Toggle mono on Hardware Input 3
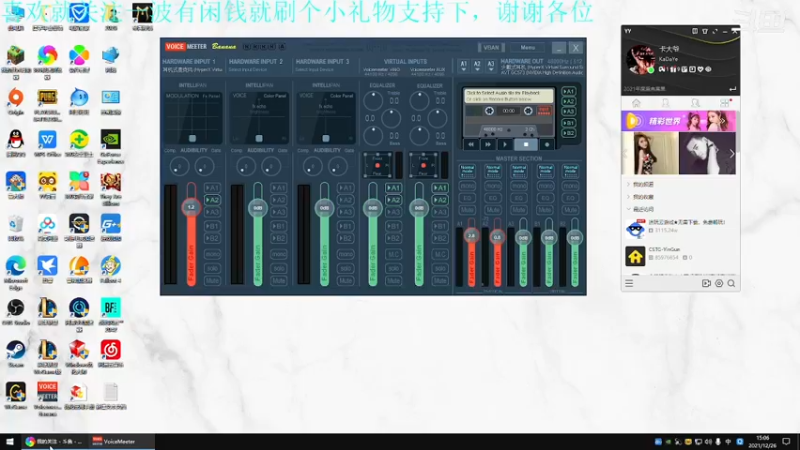Viewport: 800px width, 450px height. [345, 254]
